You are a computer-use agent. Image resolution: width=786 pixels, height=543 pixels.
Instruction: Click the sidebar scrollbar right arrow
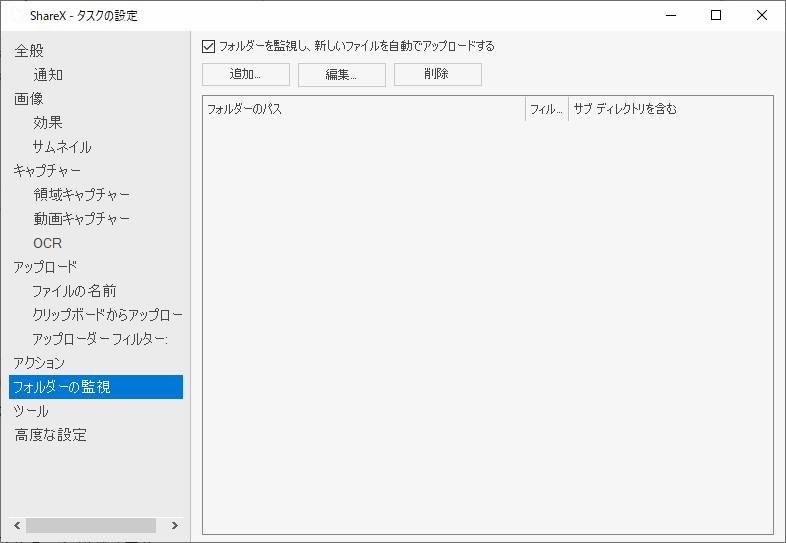[174, 525]
